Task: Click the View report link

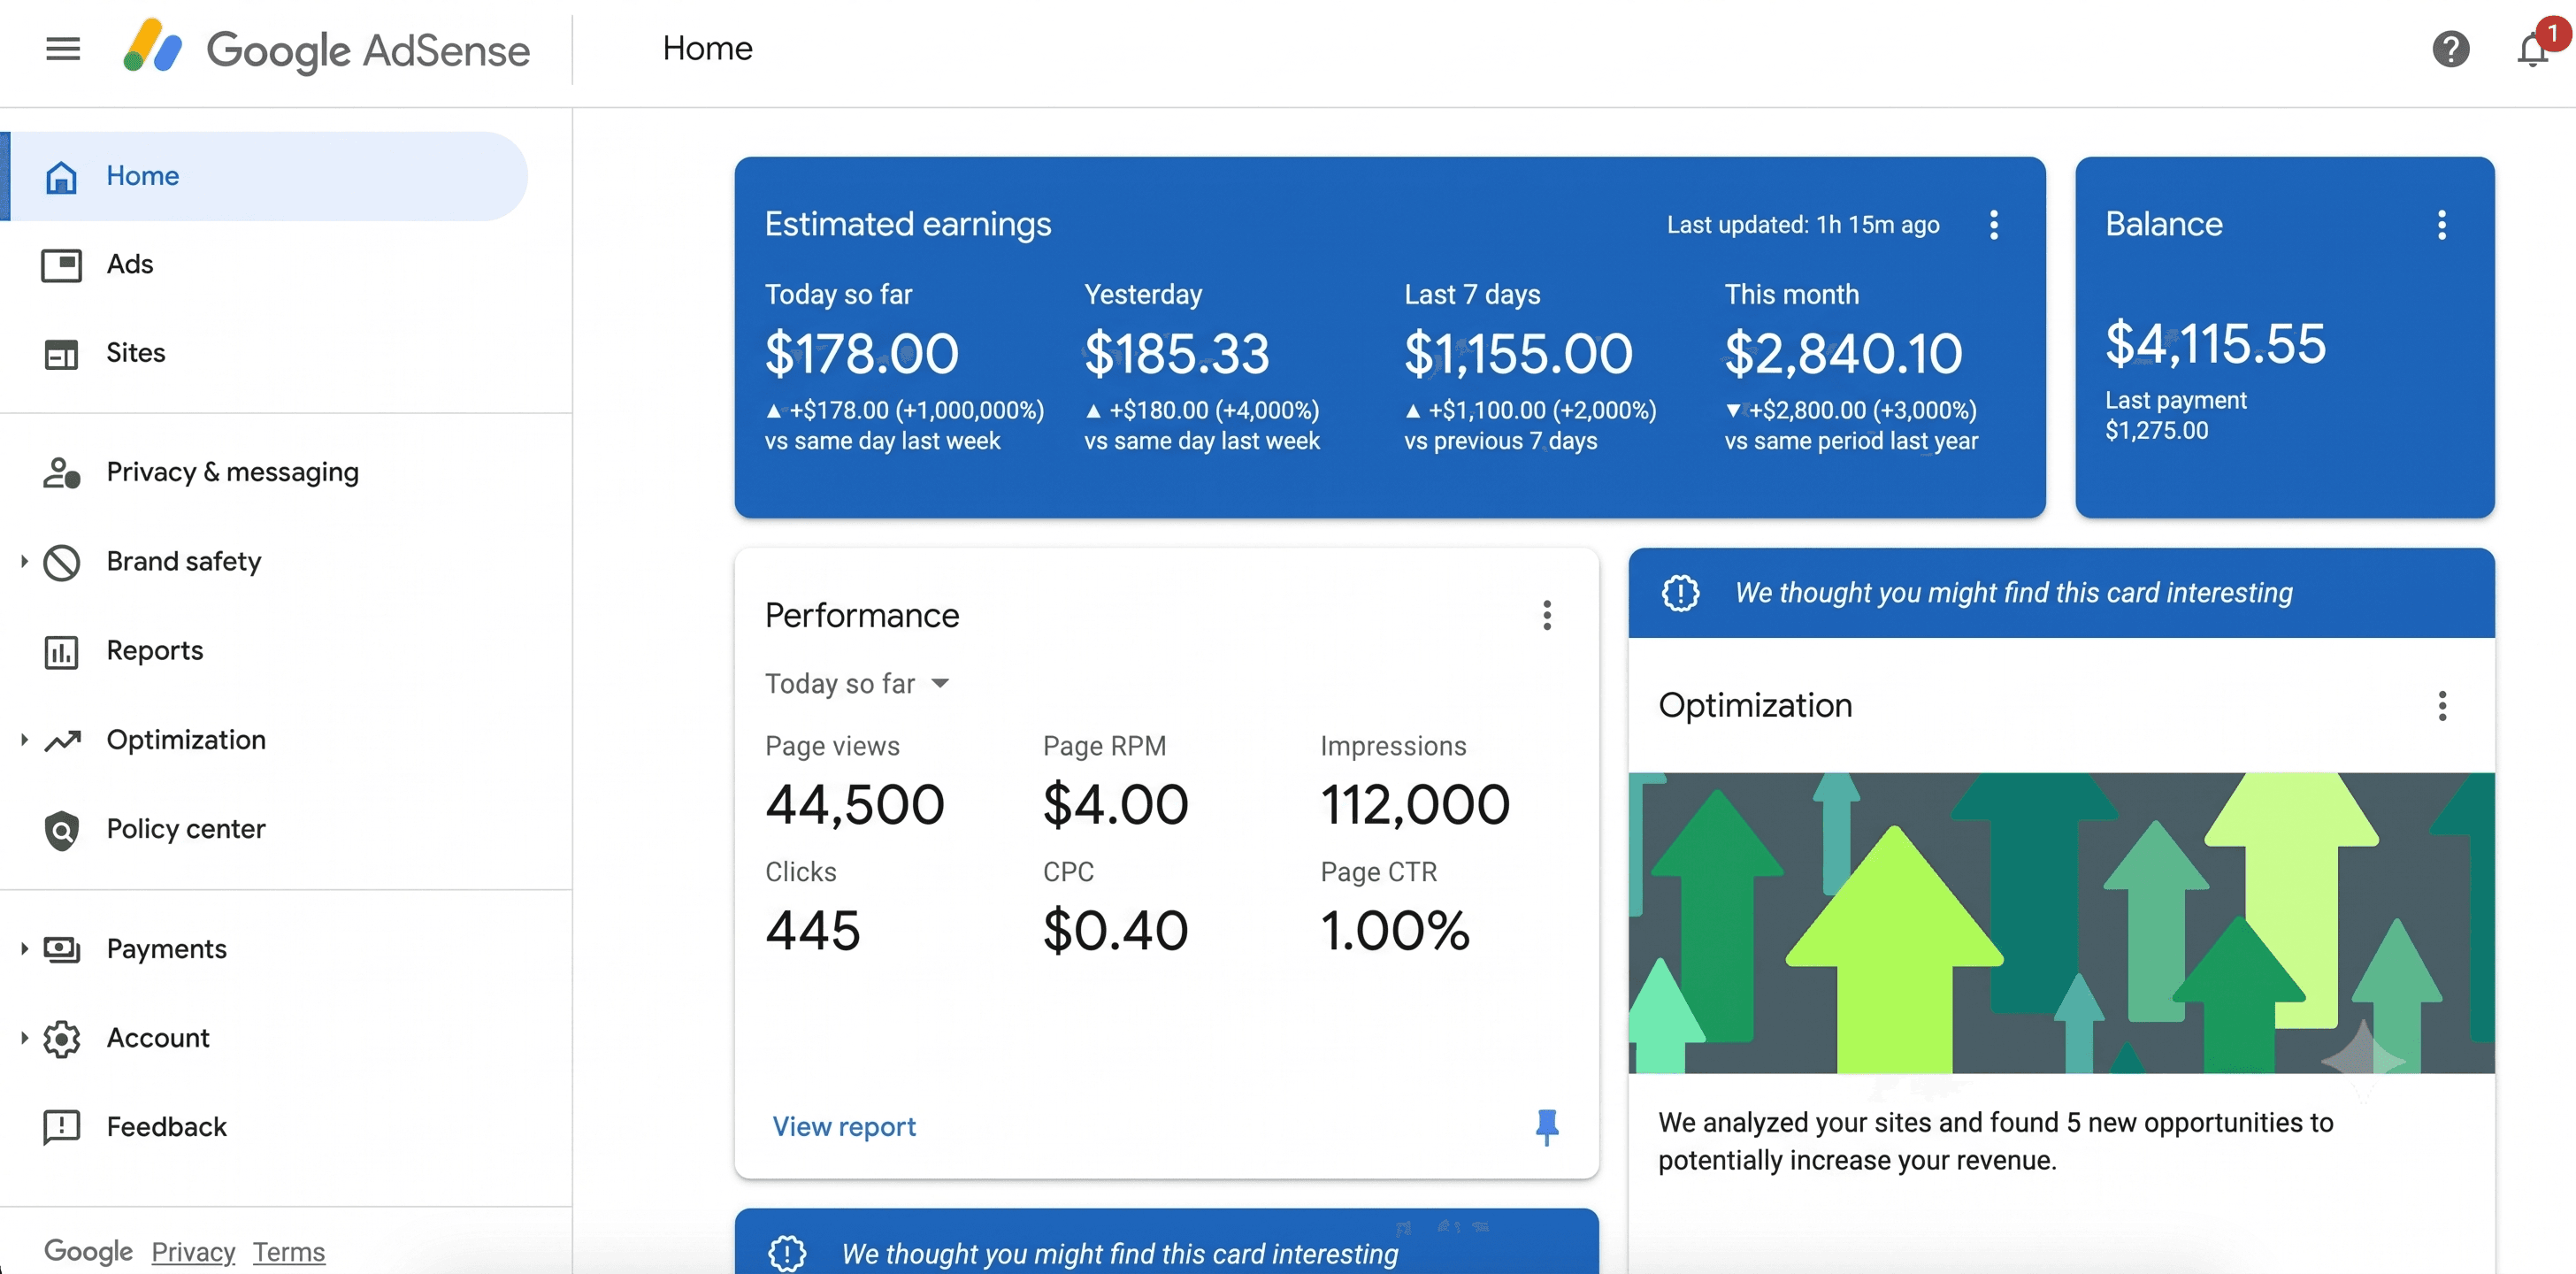Action: pyautogui.click(x=844, y=1127)
